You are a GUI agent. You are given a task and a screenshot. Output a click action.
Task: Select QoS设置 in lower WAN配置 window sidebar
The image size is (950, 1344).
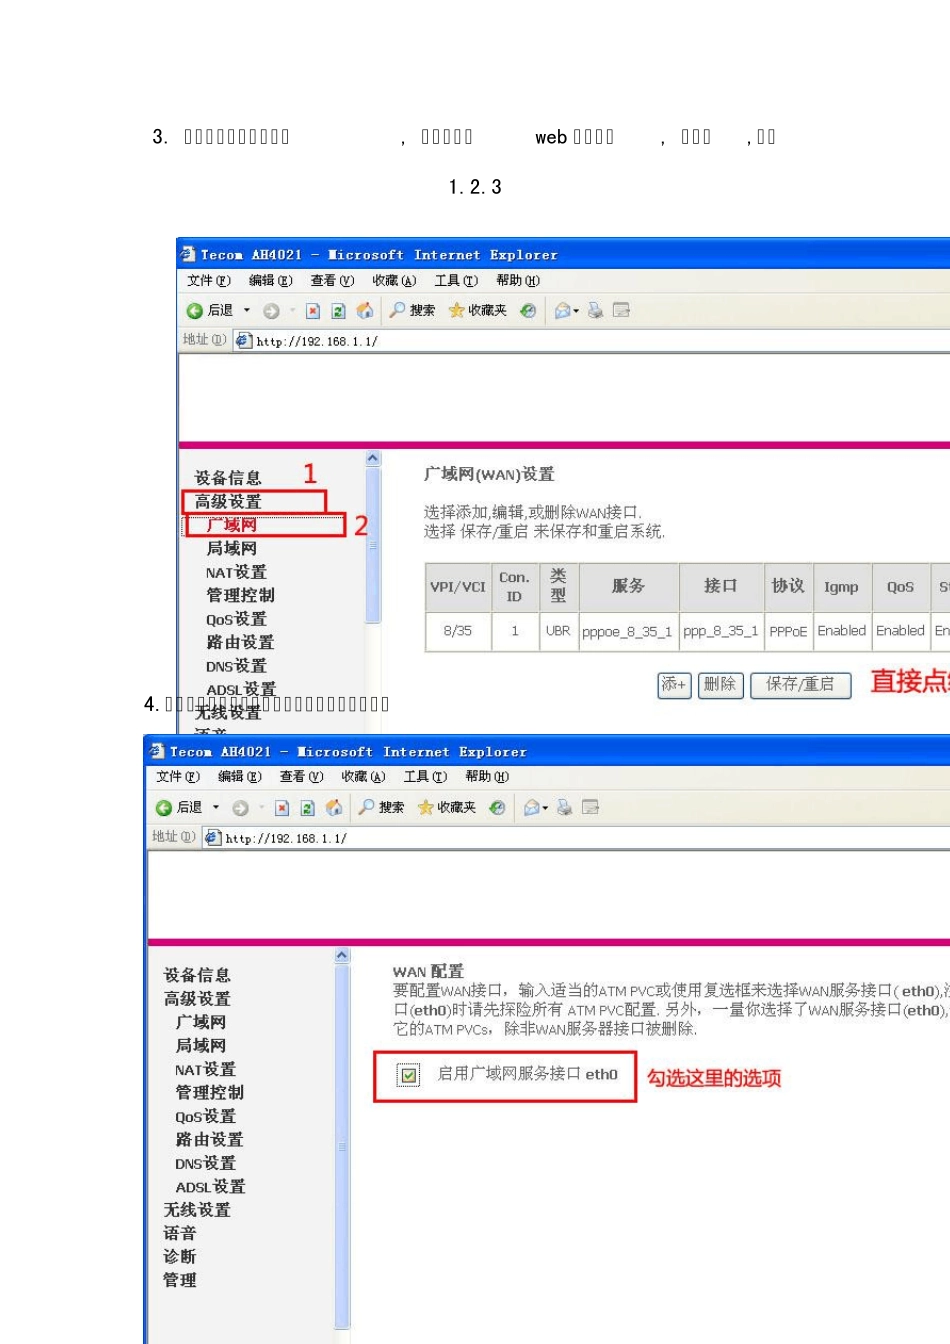[x=205, y=1117]
